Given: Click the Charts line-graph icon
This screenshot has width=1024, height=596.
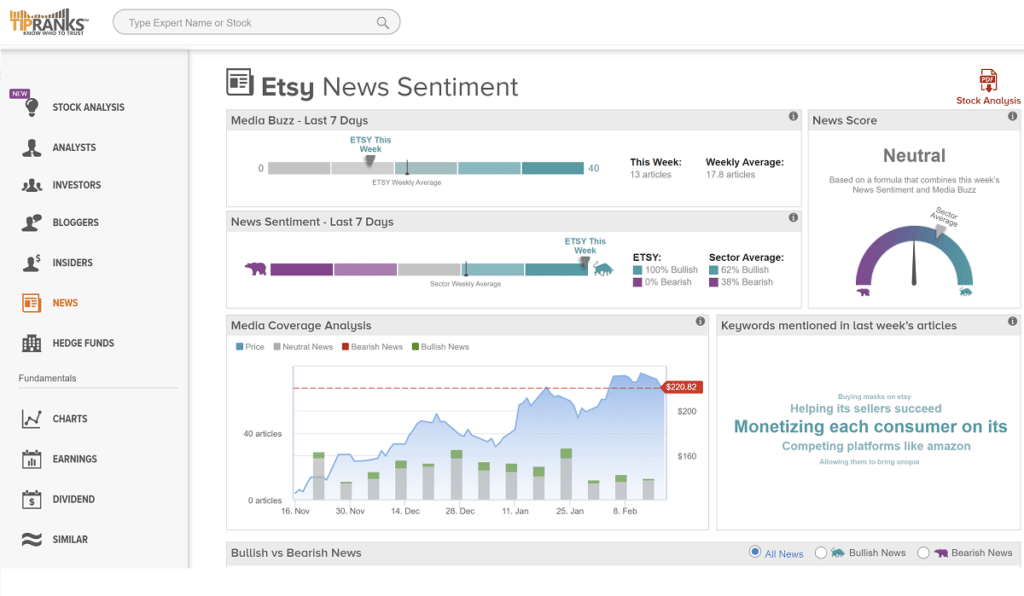Looking at the screenshot, I should (31, 418).
